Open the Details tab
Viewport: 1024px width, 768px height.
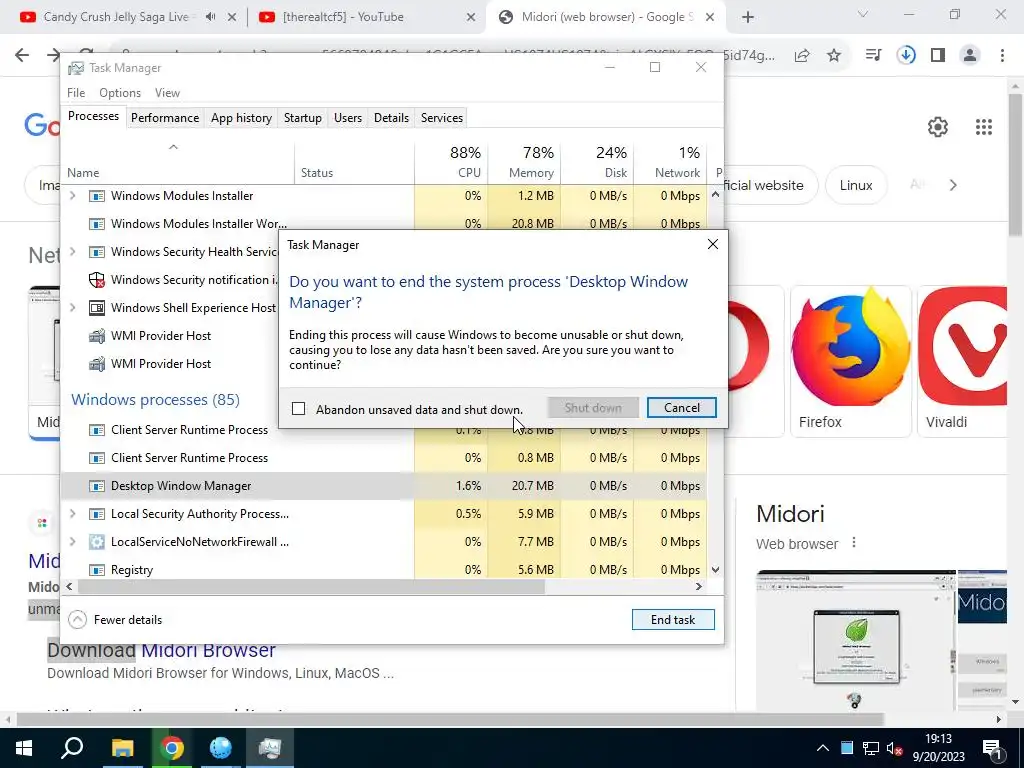(x=391, y=118)
